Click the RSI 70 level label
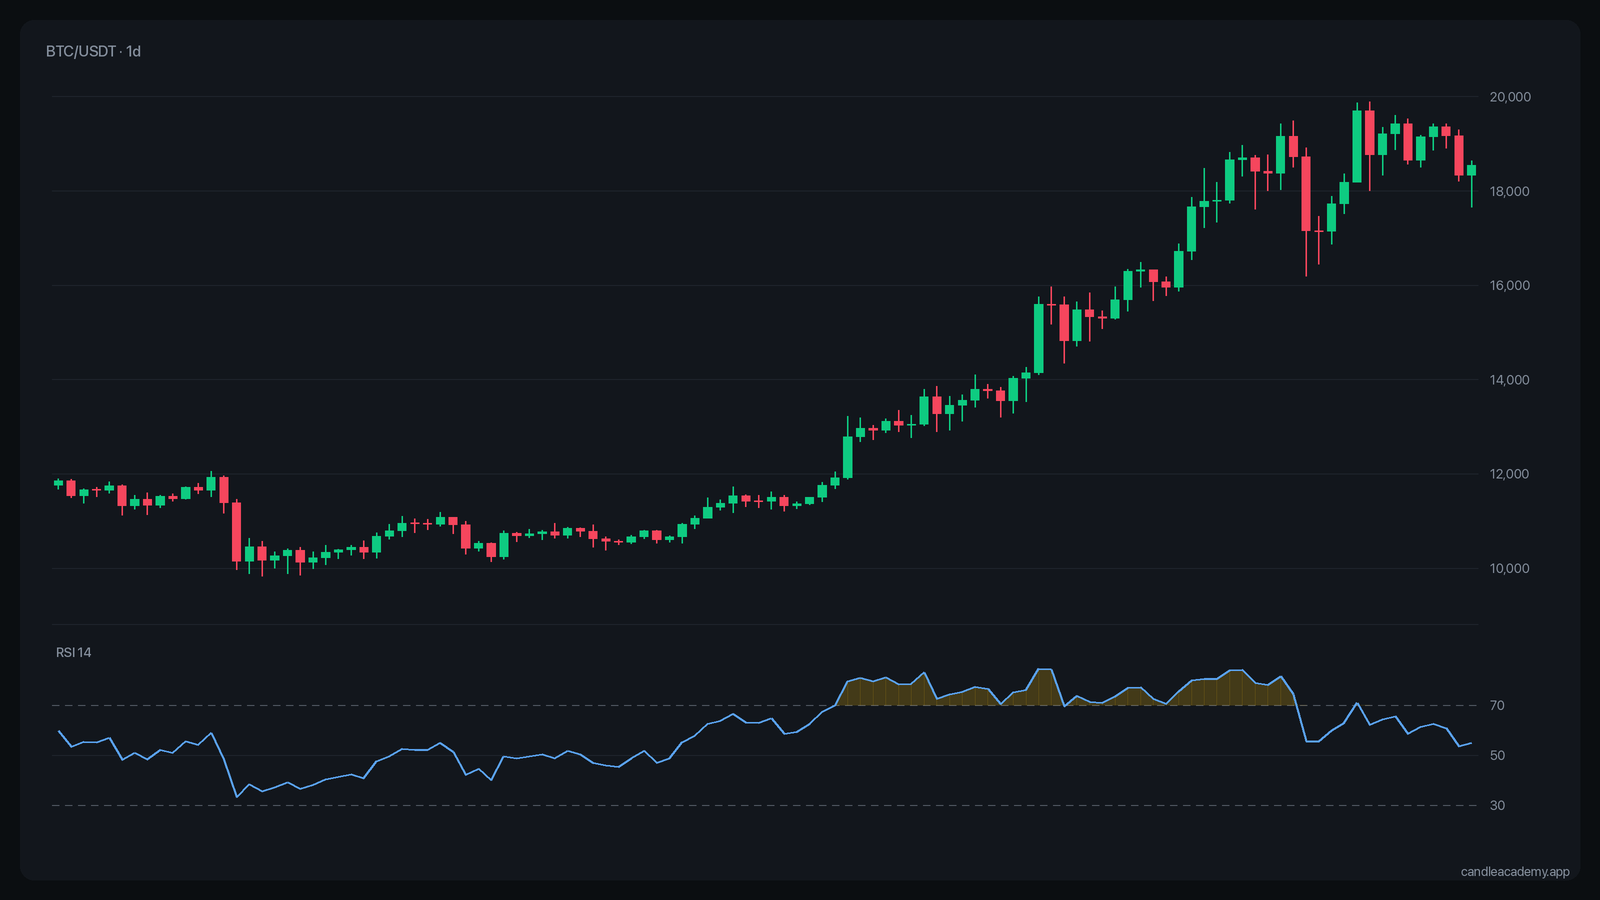 tap(1497, 706)
